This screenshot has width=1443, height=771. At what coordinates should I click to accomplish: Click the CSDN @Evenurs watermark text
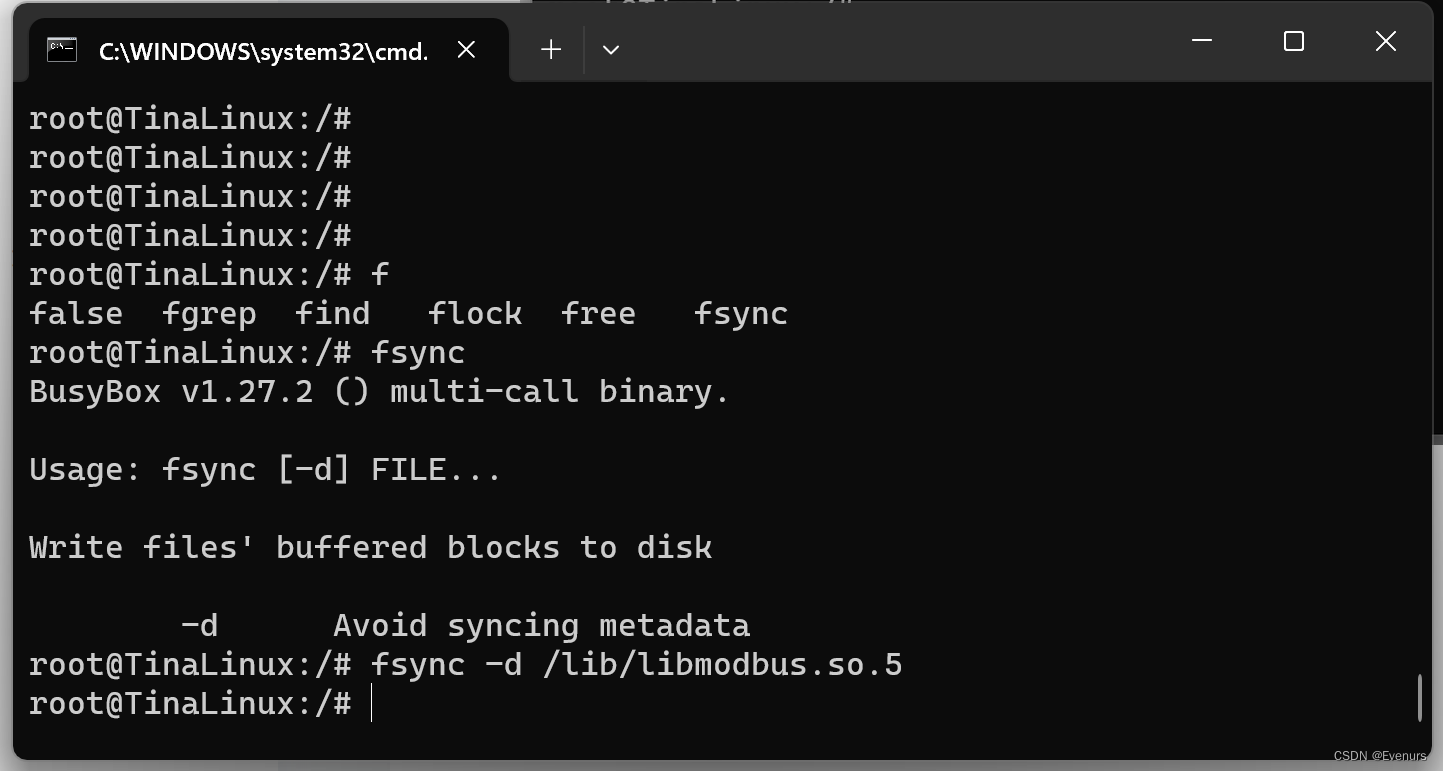[x=1382, y=756]
